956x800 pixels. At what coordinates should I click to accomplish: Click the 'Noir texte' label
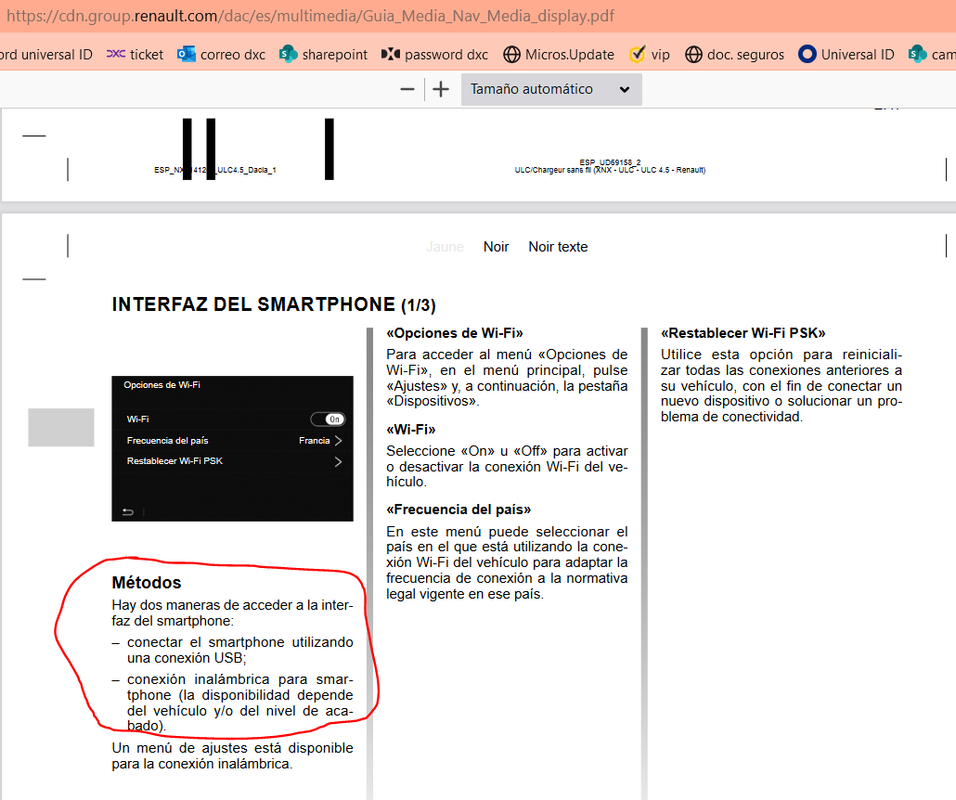pos(558,247)
